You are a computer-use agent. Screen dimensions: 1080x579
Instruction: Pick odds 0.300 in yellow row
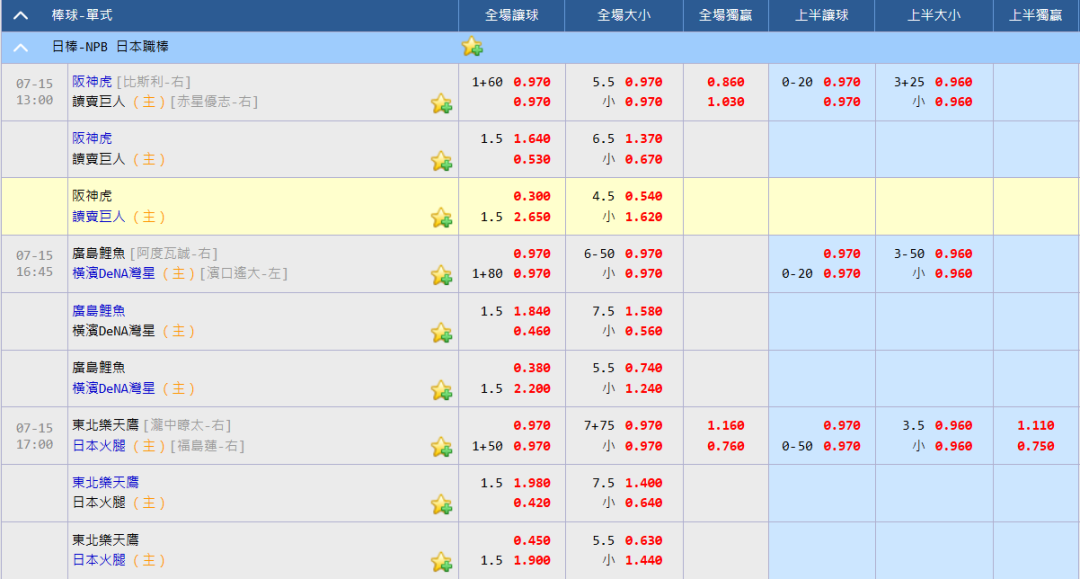532,196
